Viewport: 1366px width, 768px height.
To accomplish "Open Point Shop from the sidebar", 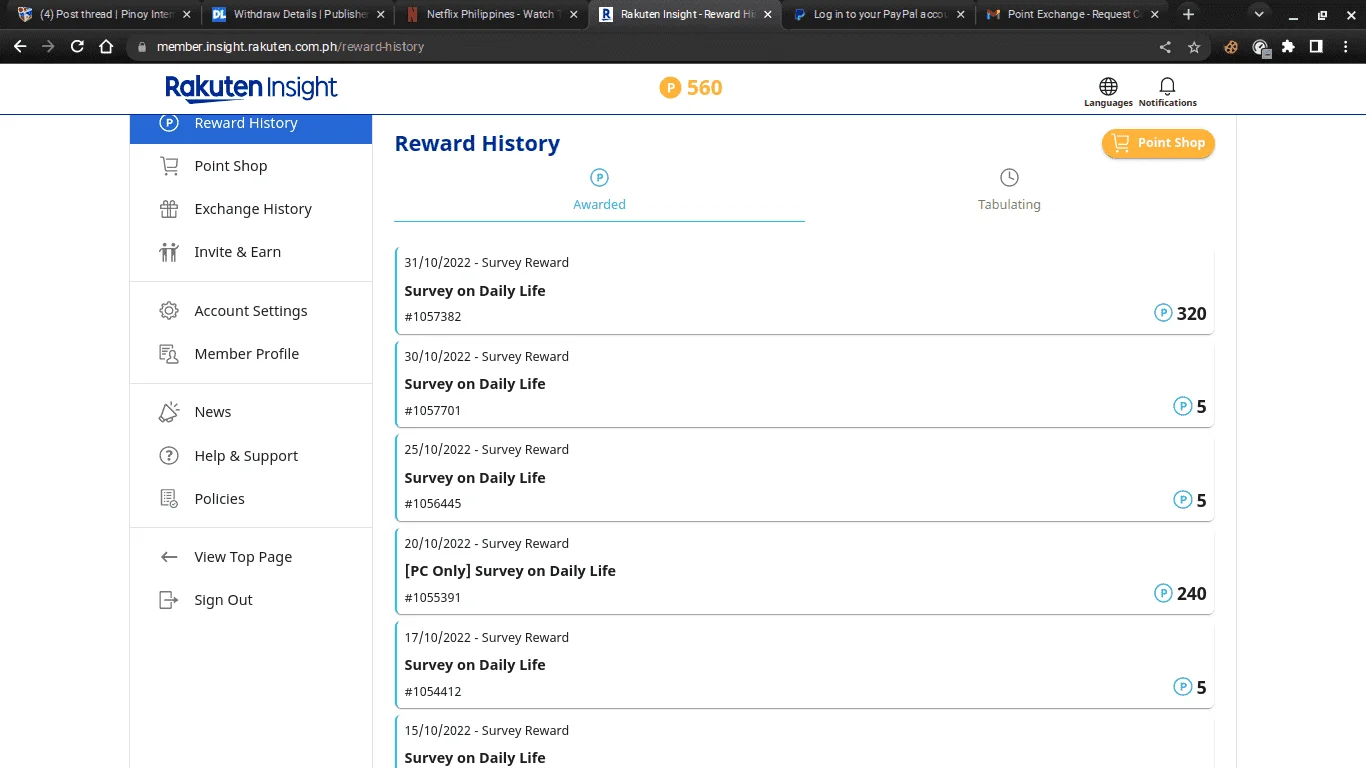I will point(250,166).
